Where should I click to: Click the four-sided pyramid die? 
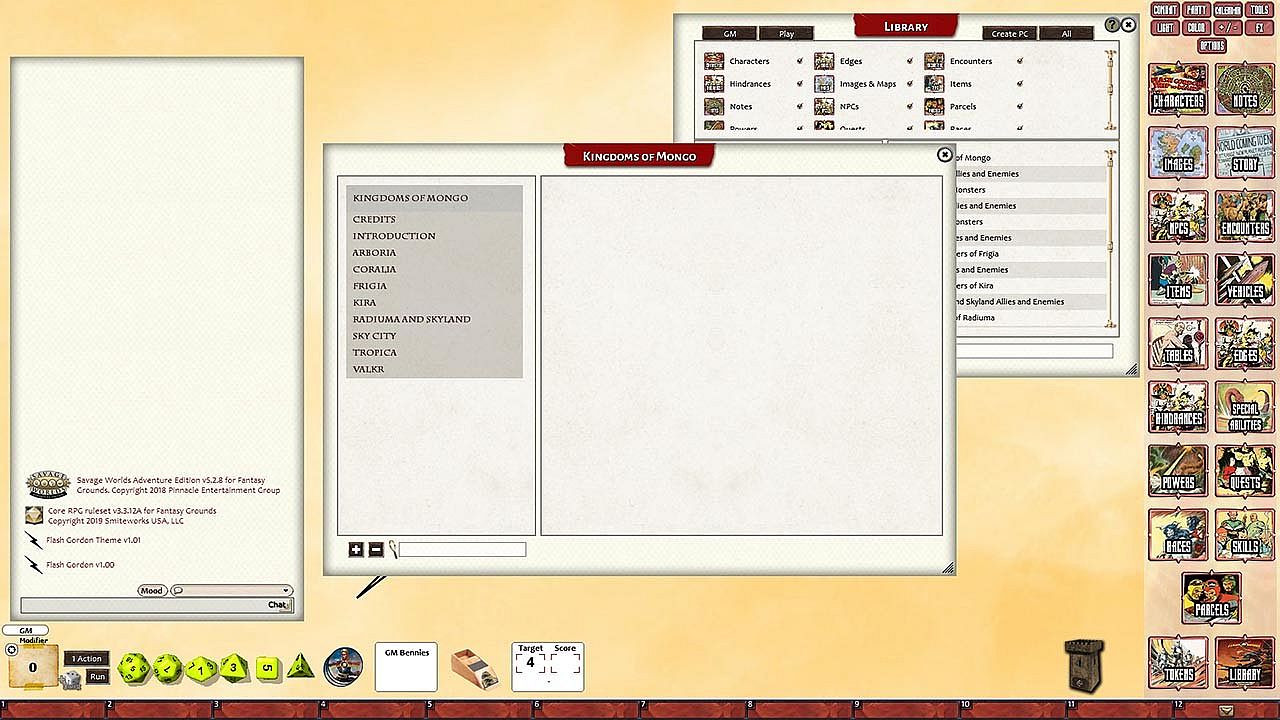point(300,666)
